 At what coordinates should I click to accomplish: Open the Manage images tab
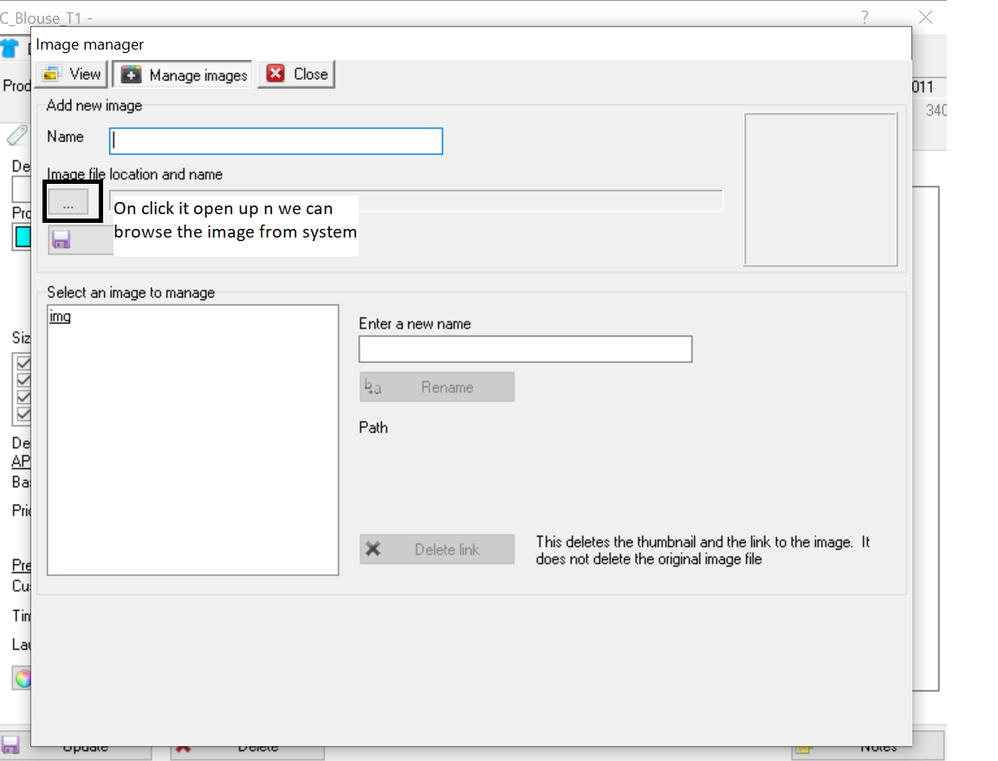[x=183, y=74]
